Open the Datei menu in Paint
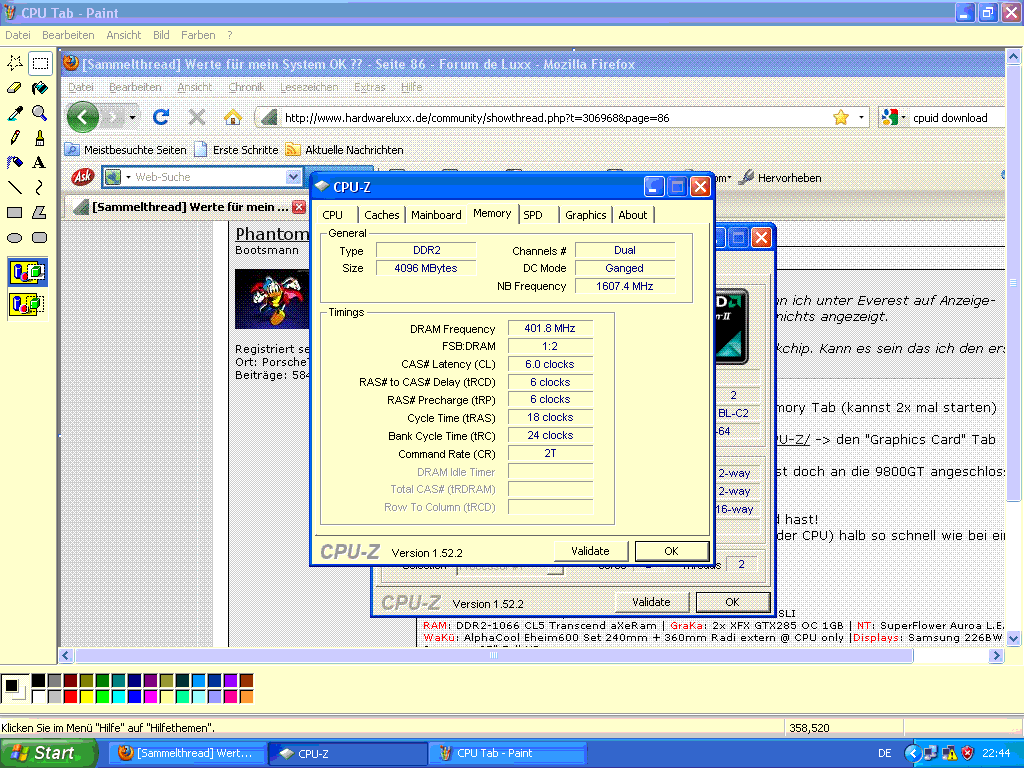Image resolution: width=1024 pixels, height=768 pixels. 18,35
